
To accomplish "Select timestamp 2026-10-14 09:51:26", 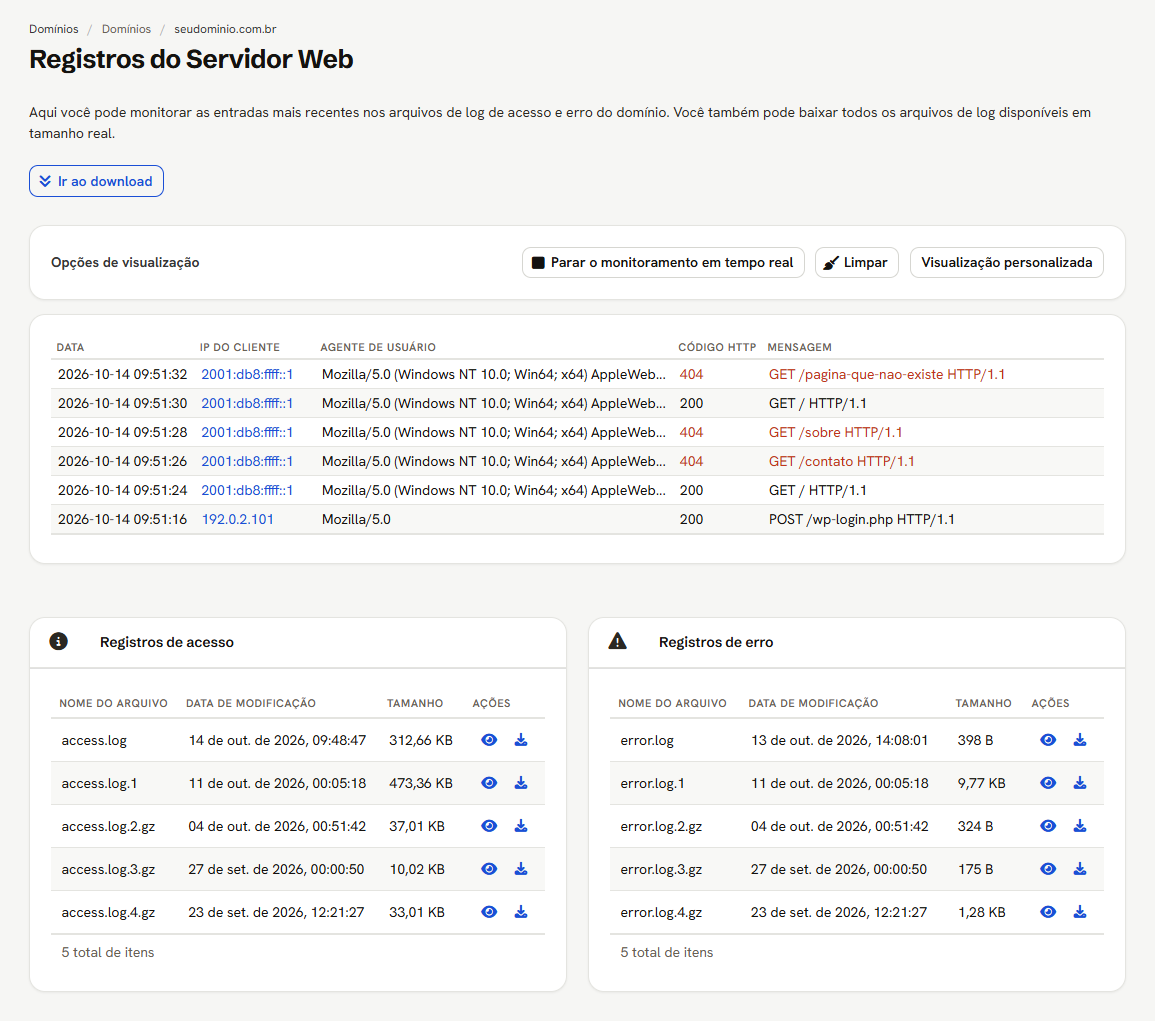I will tap(122, 461).
